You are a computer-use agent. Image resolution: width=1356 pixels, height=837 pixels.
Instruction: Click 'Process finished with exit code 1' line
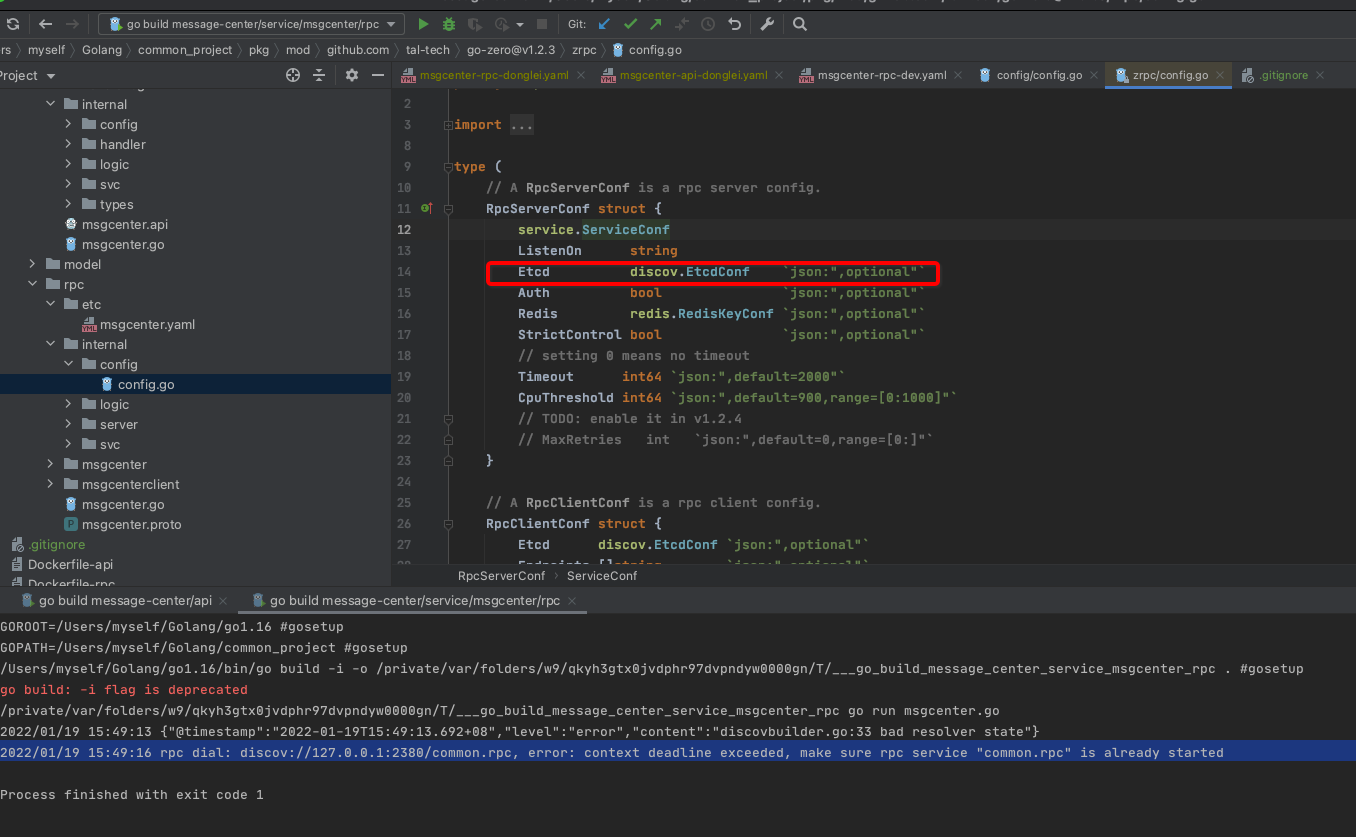[x=132, y=794]
